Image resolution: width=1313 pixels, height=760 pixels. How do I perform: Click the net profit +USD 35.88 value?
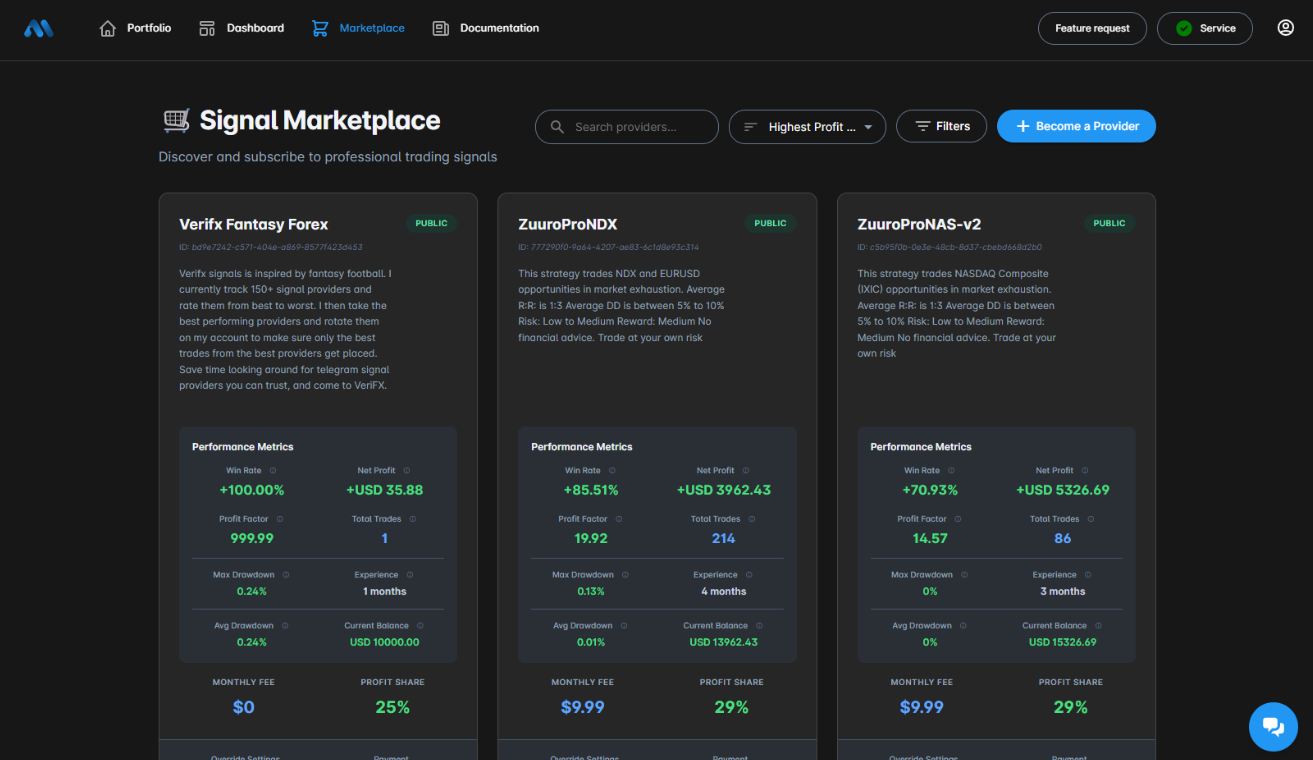point(384,490)
